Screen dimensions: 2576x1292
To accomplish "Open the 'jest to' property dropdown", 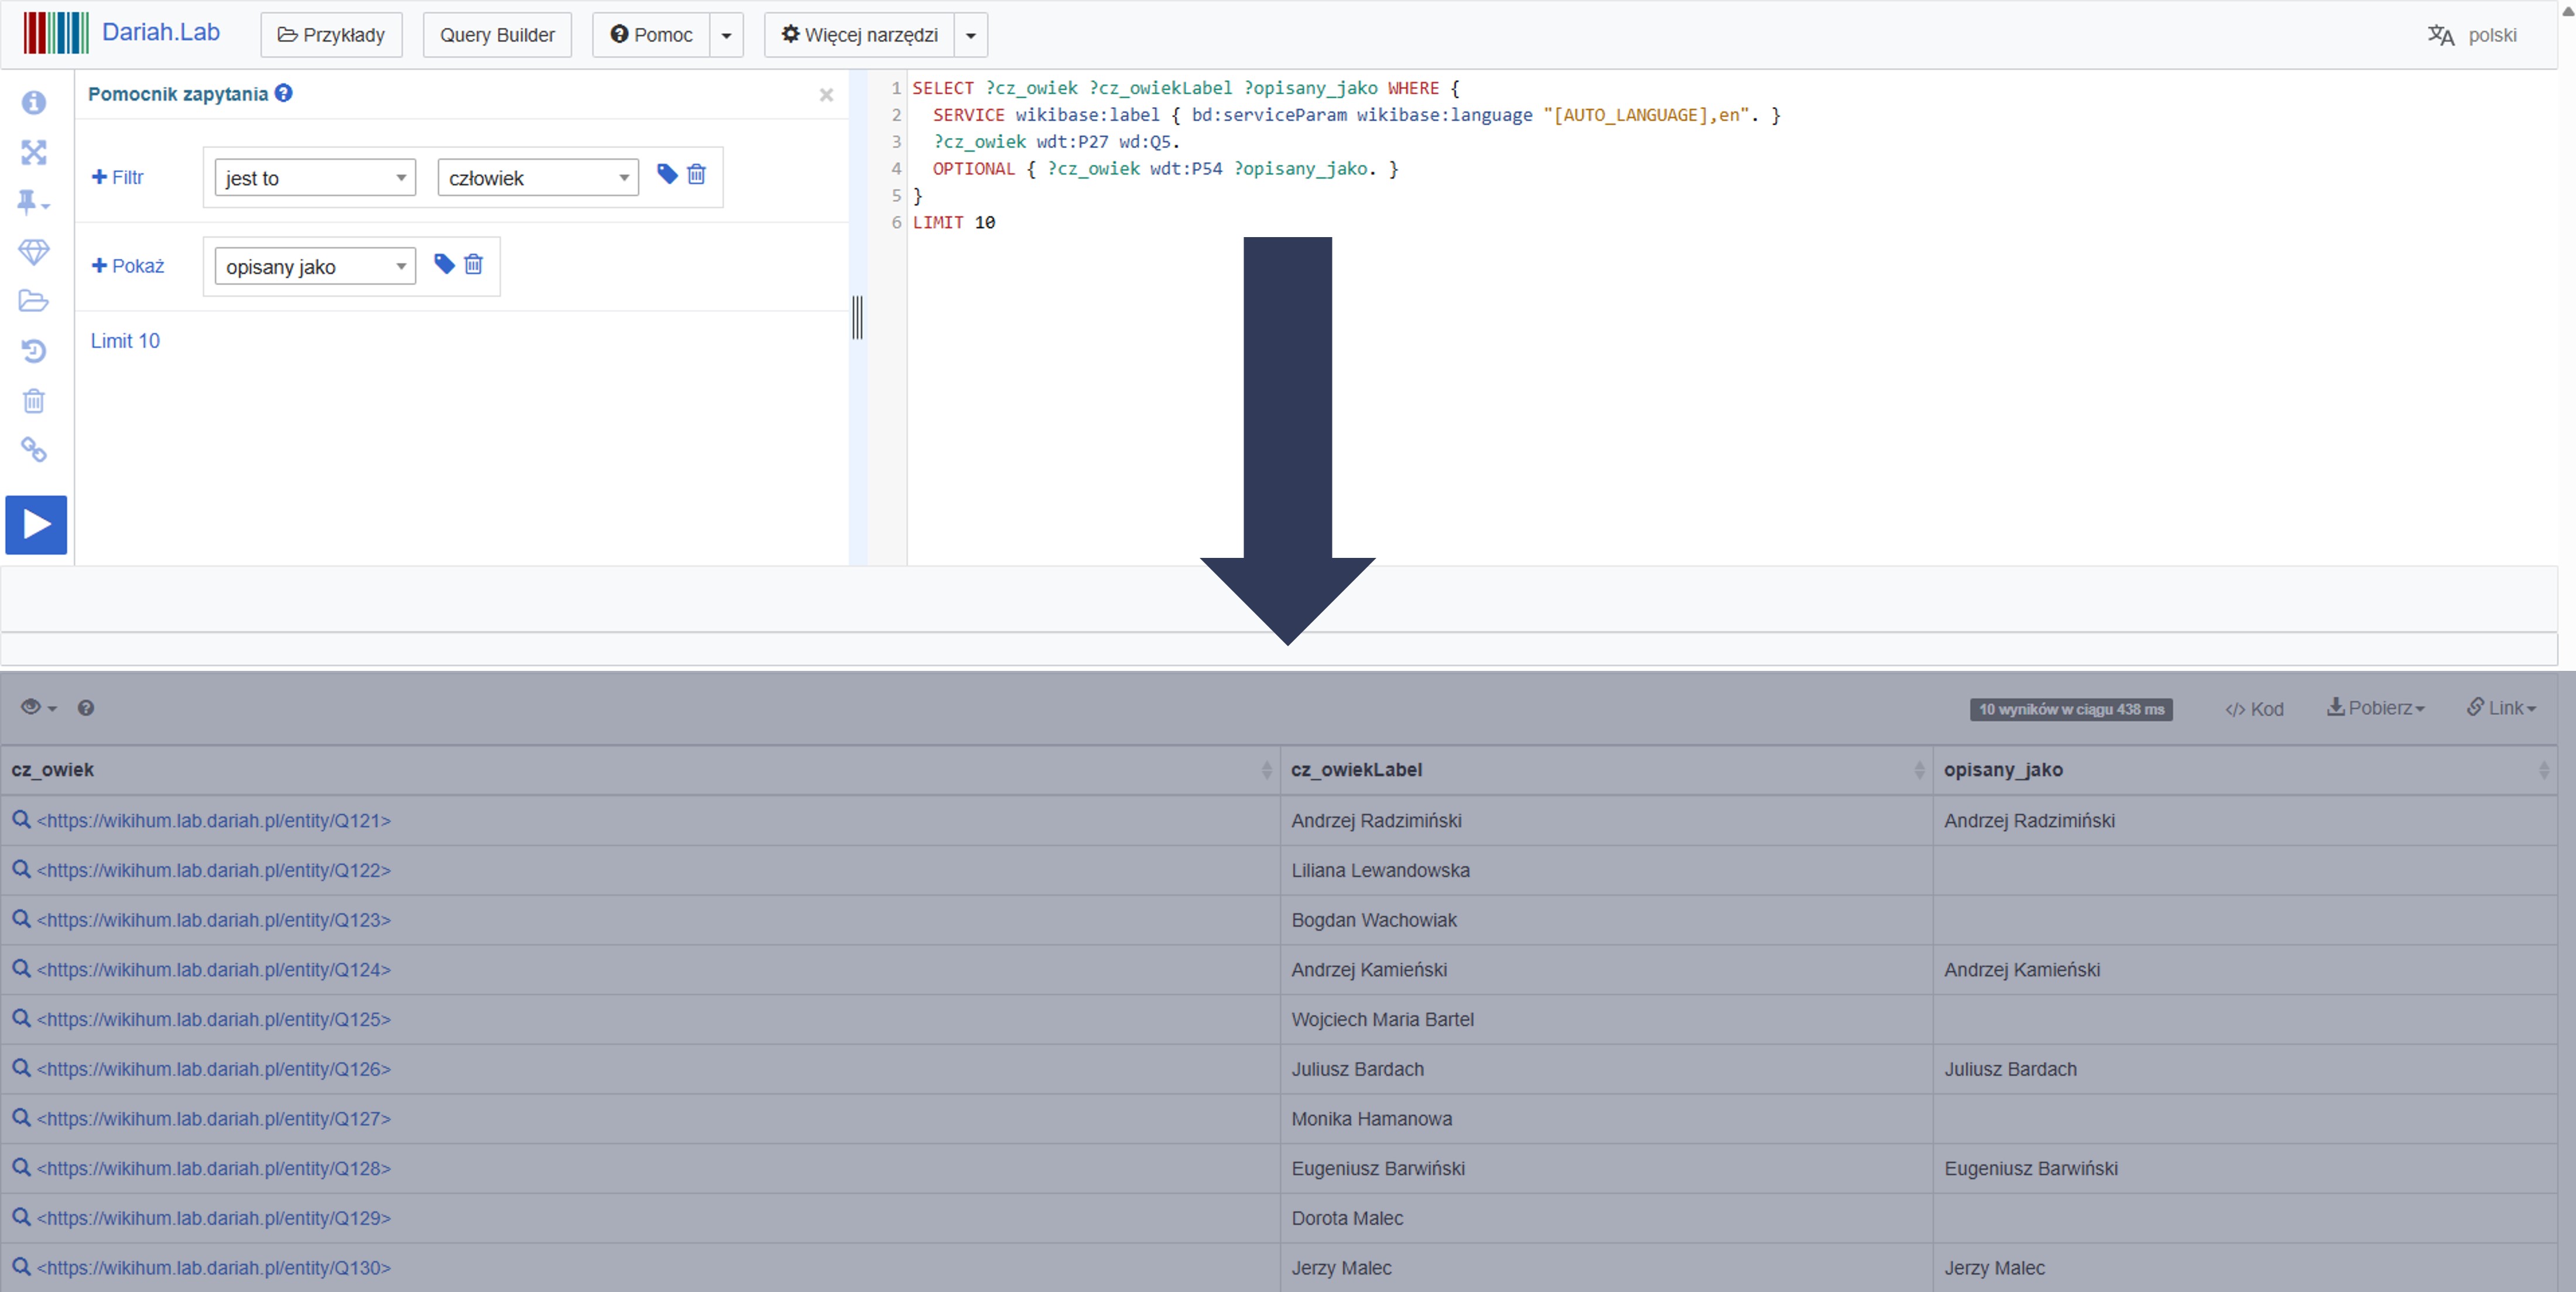I will (315, 178).
